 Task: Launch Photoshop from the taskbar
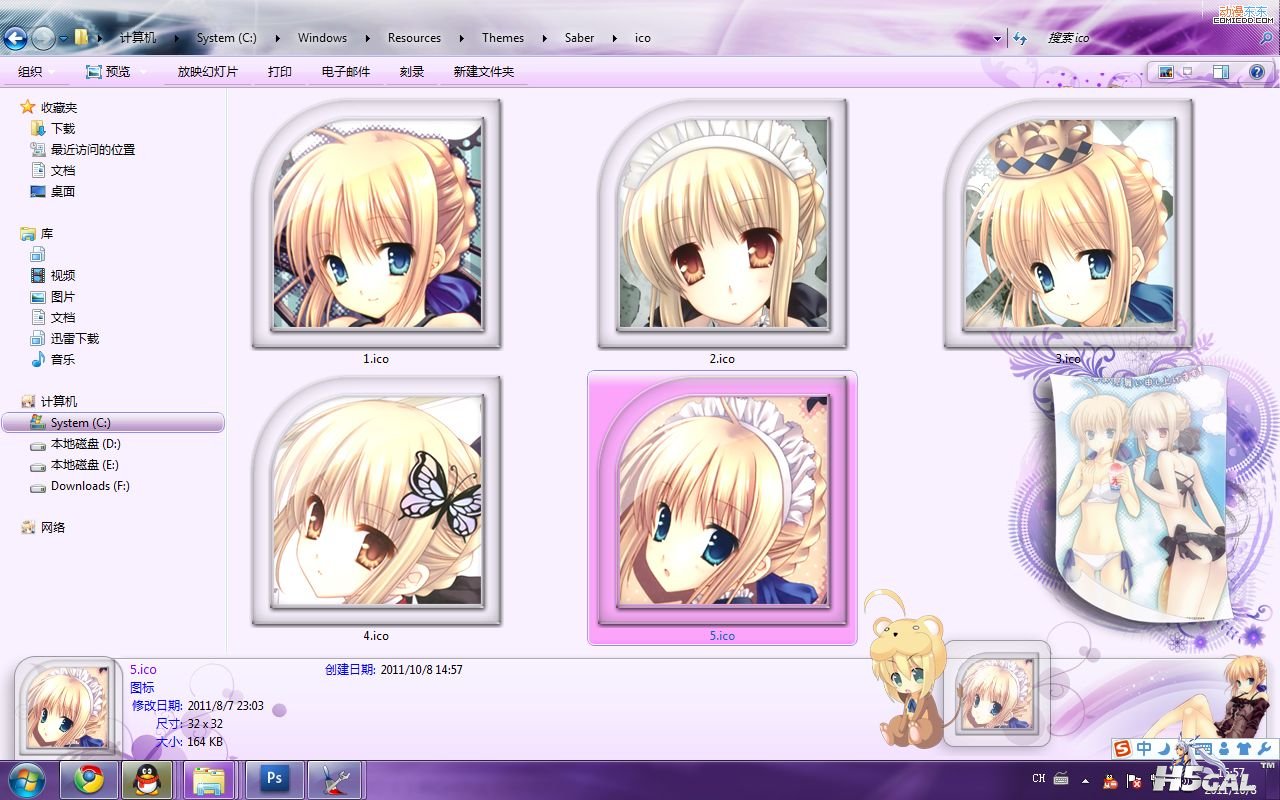273,779
